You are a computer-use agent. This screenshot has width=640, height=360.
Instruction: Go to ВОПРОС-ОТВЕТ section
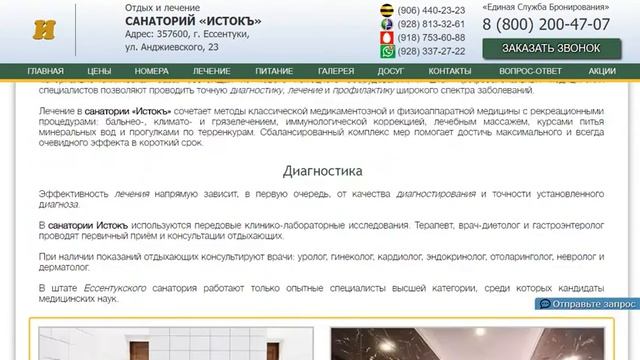point(530,71)
